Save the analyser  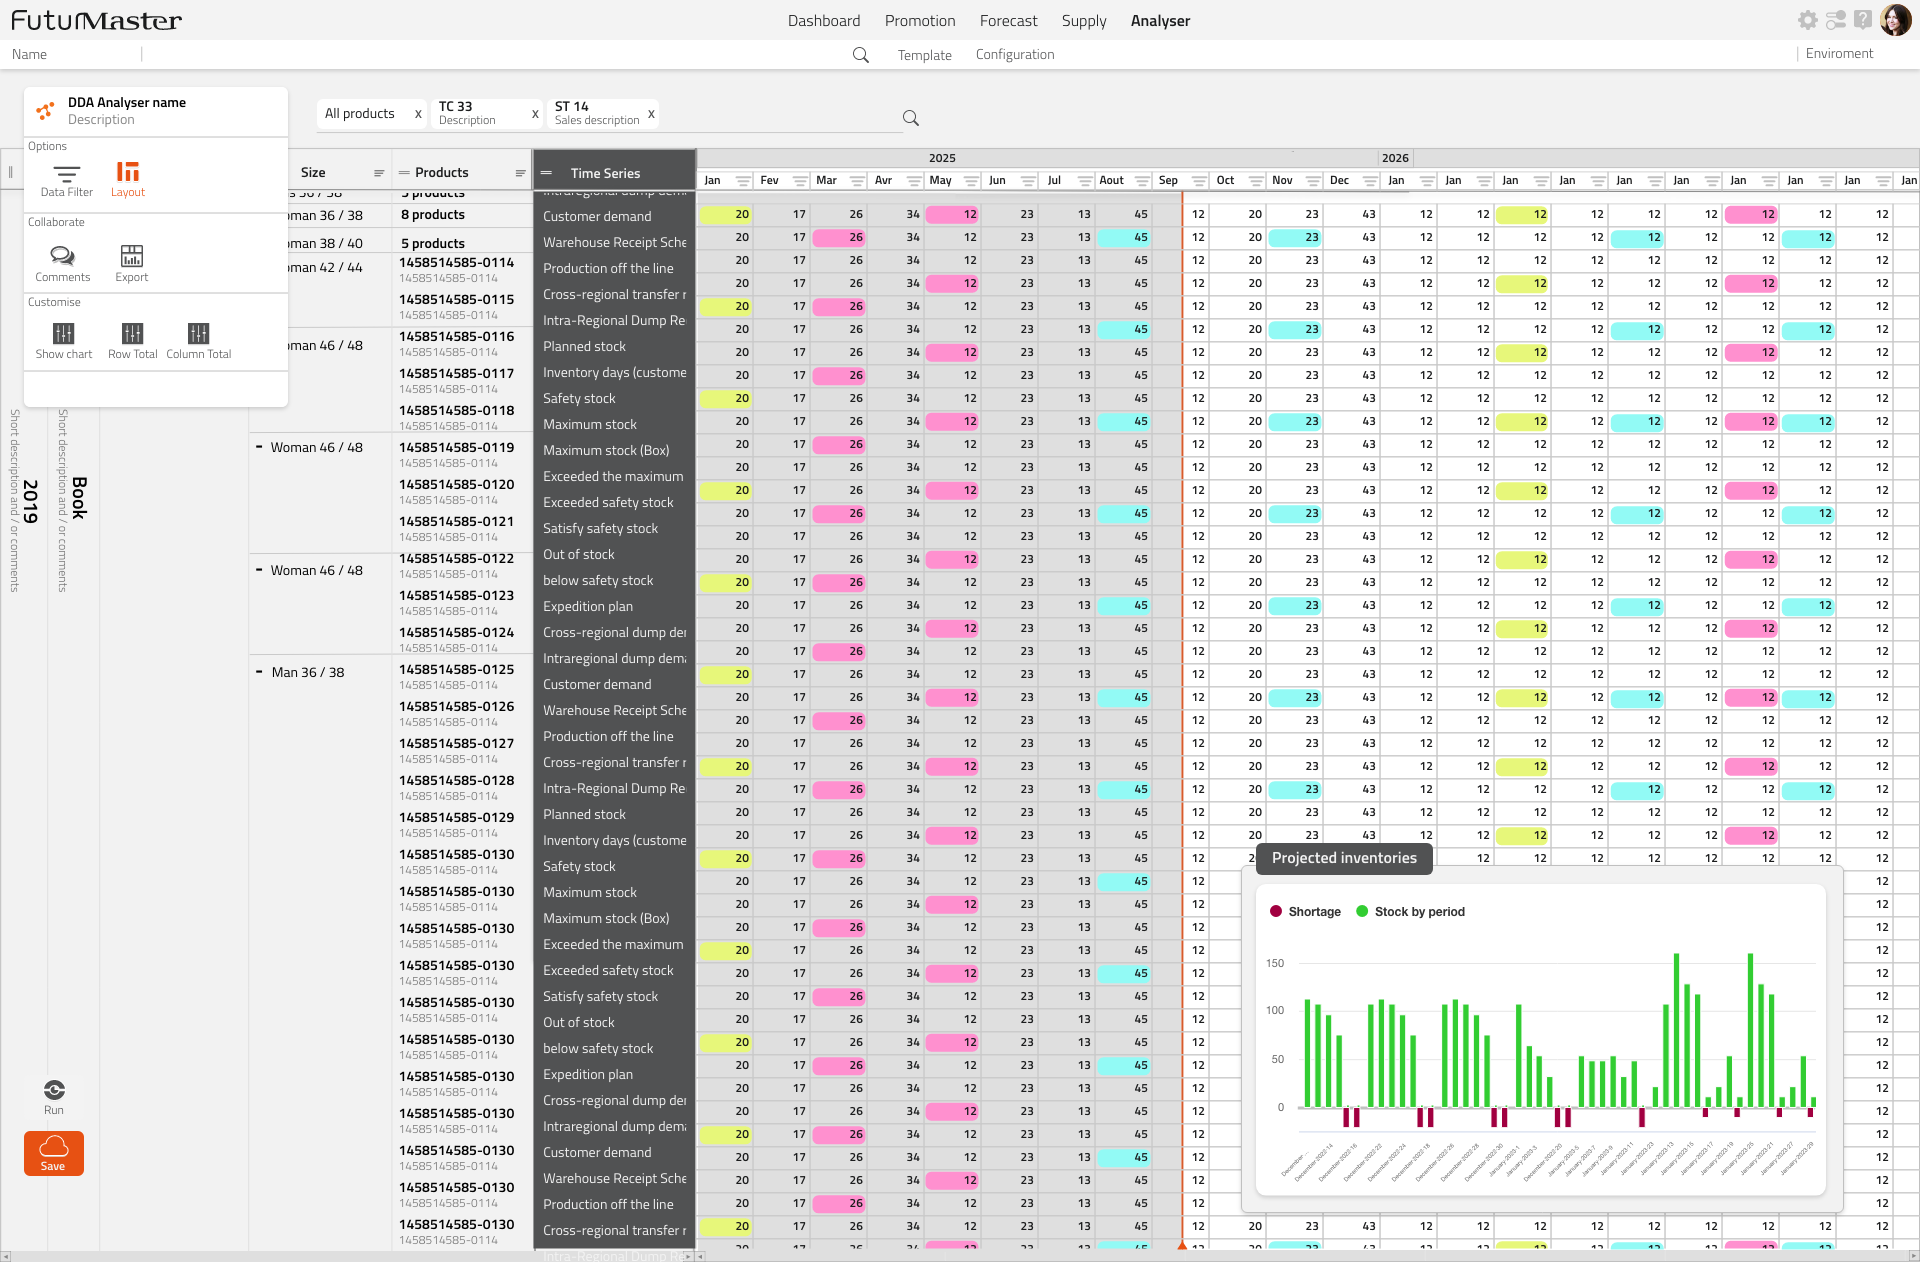click(x=53, y=1153)
